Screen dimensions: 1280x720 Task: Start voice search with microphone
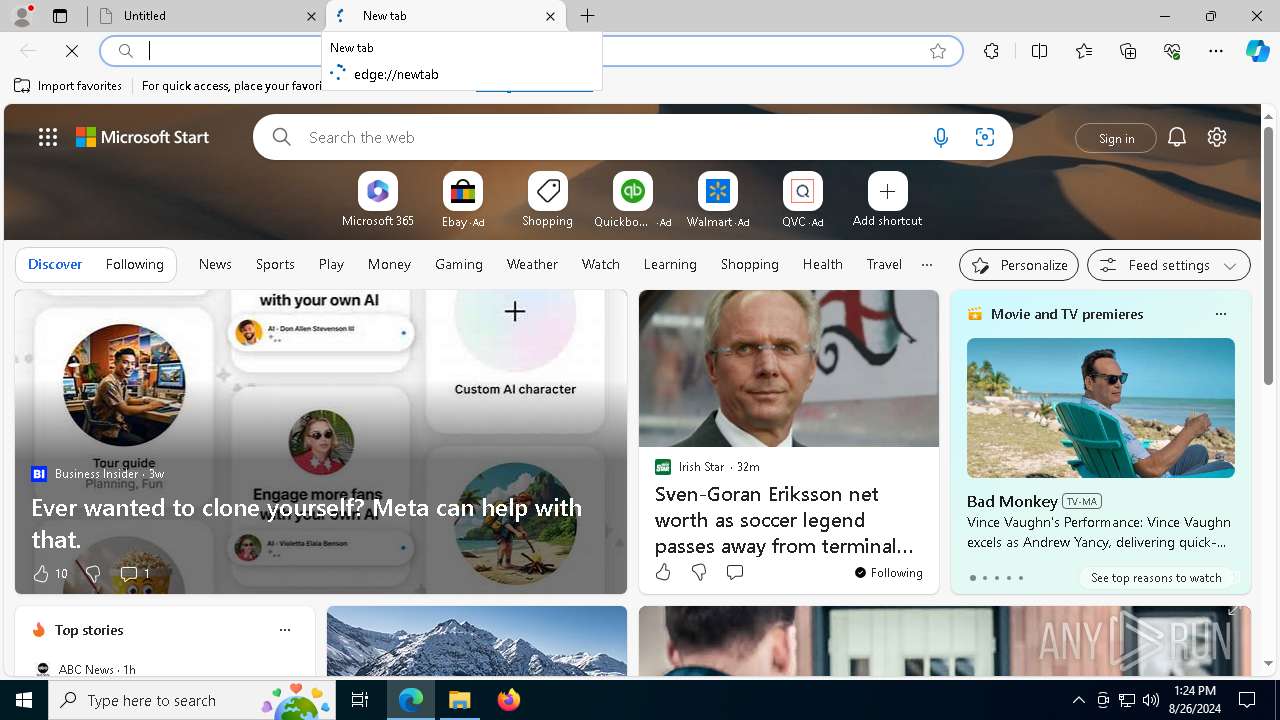click(940, 137)
